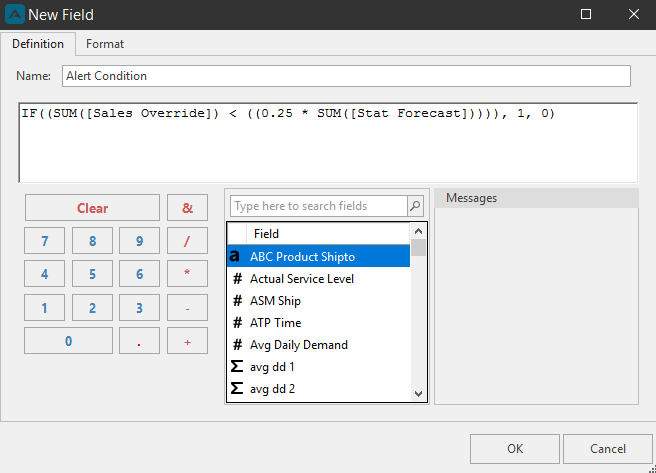
Task: Click the number icon beside ASM Ship
Action: point(237,301)
